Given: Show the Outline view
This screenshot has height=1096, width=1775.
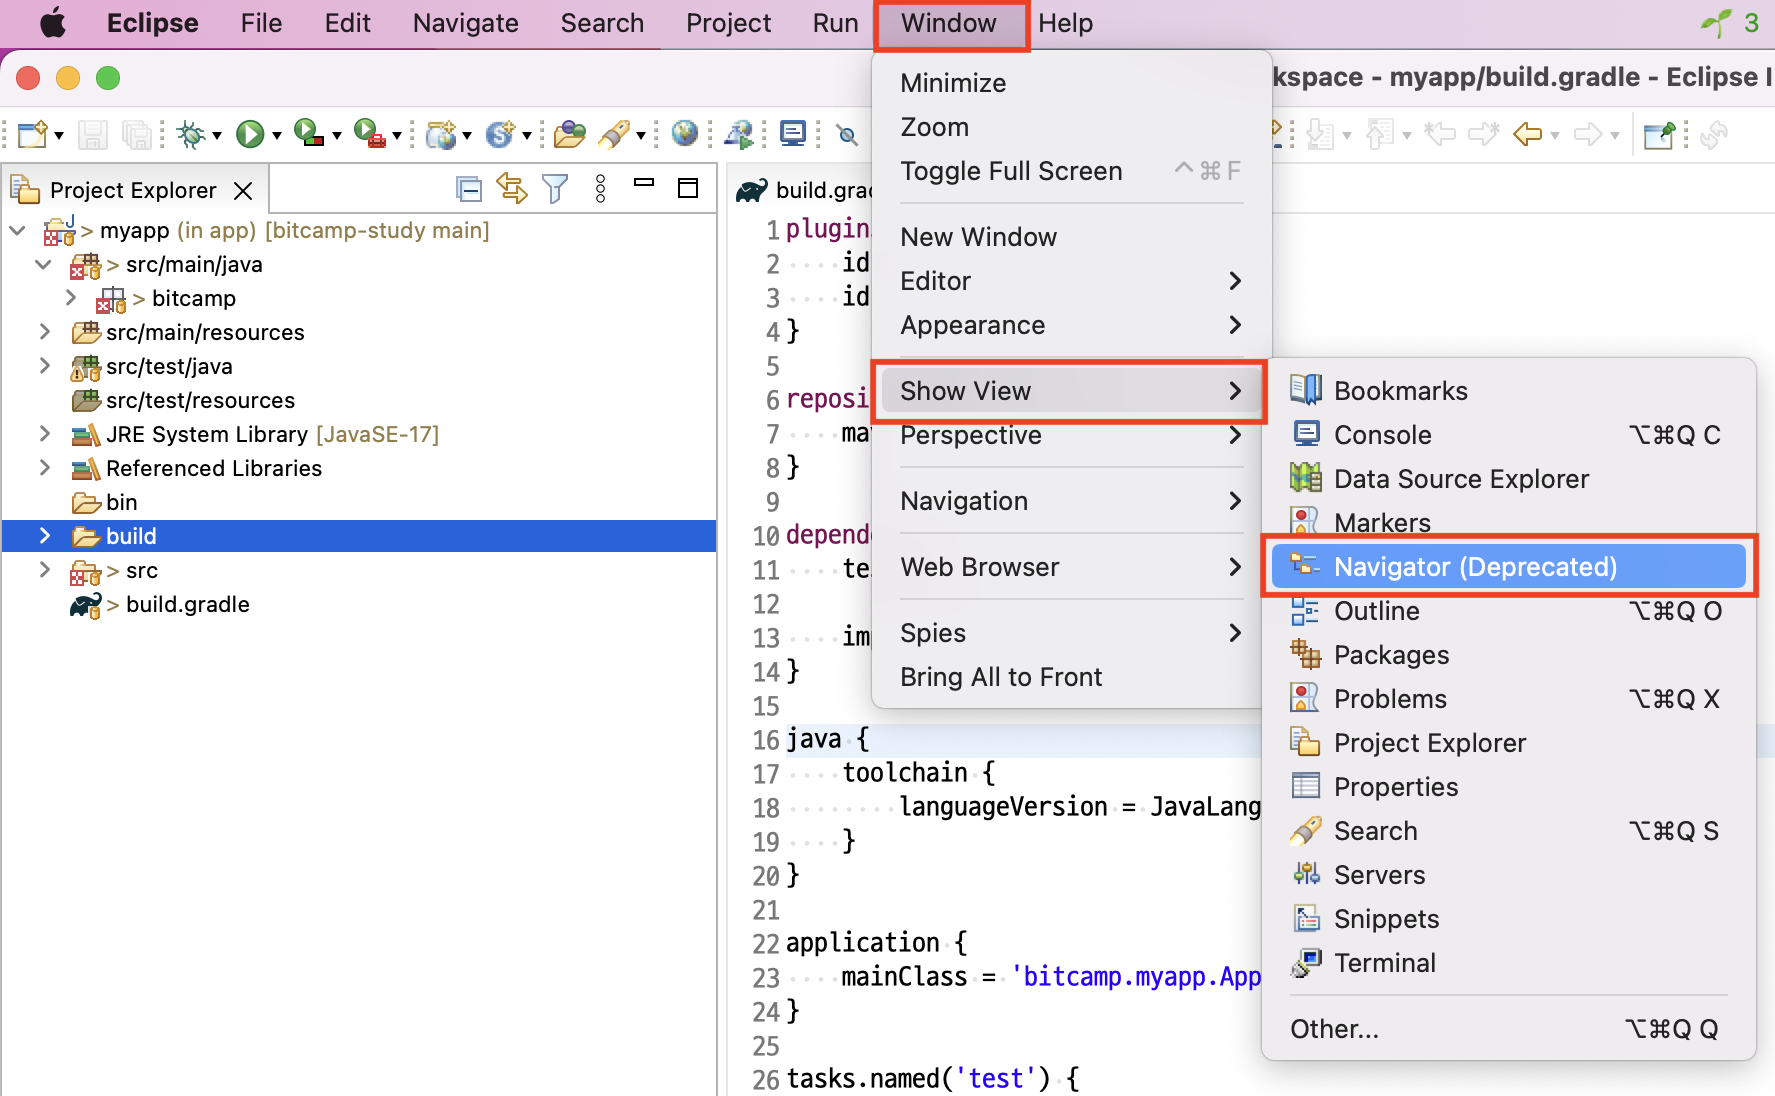Looking at the screenshot, I should pyautogui.click(x=1509, y=611).
